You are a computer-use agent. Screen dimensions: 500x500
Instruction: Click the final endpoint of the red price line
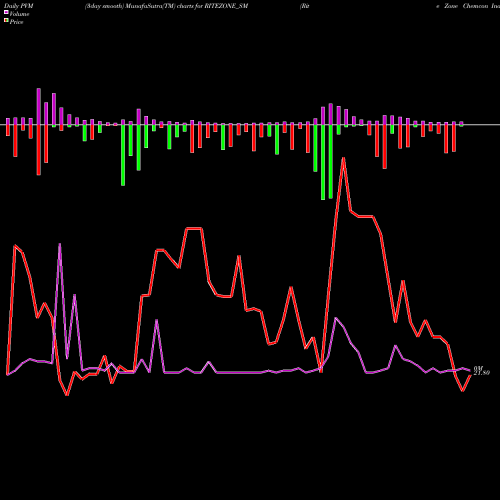click(470, 375)
